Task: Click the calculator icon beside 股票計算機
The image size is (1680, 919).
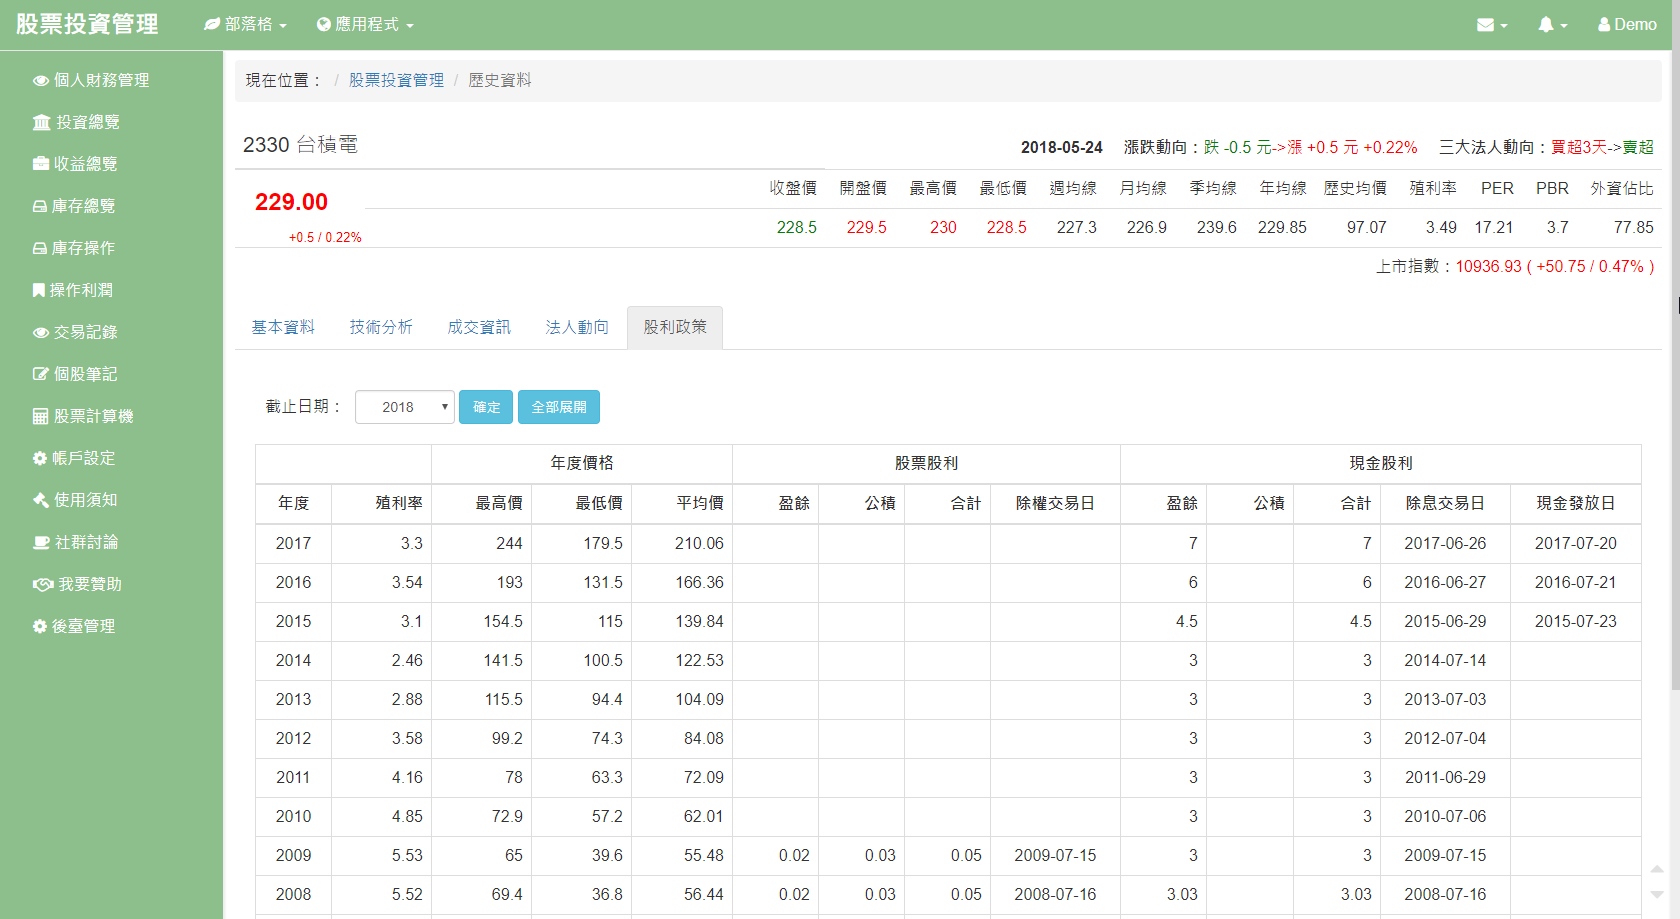Action: (40, 416)
